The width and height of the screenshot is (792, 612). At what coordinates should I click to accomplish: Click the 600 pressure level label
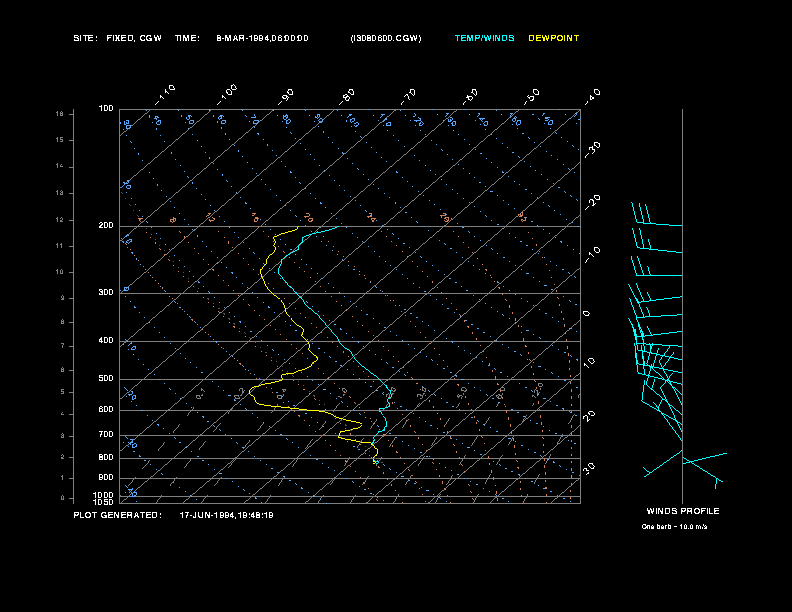pos(106,410)
